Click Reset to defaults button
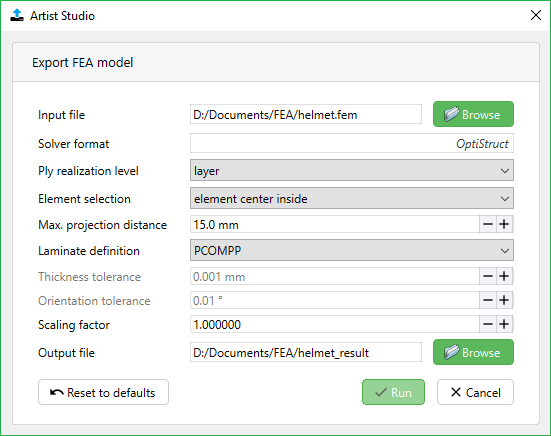551x436 pixels. (x=103, y=392)
